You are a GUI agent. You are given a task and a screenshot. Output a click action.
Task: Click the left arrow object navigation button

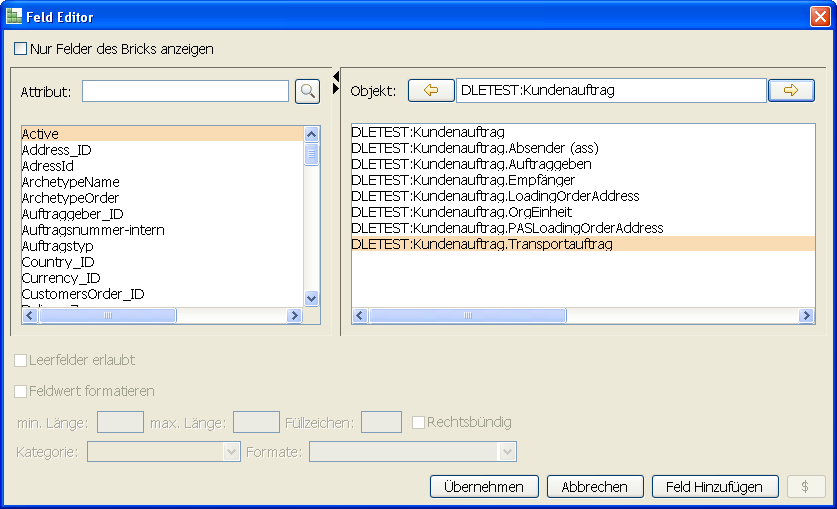430,91
